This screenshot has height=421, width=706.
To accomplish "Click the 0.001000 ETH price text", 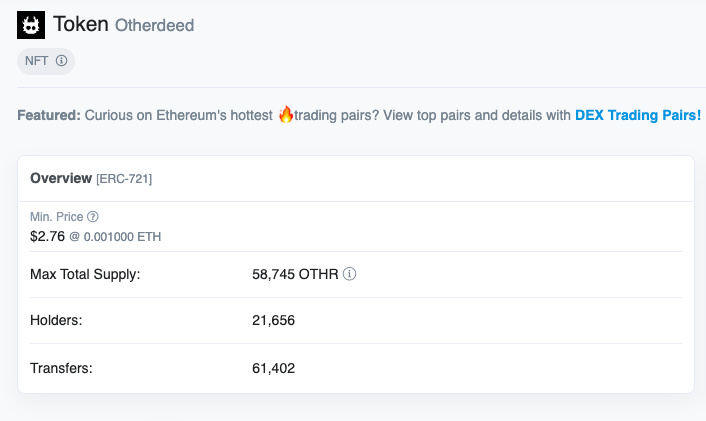I will [x=122, y=237].
